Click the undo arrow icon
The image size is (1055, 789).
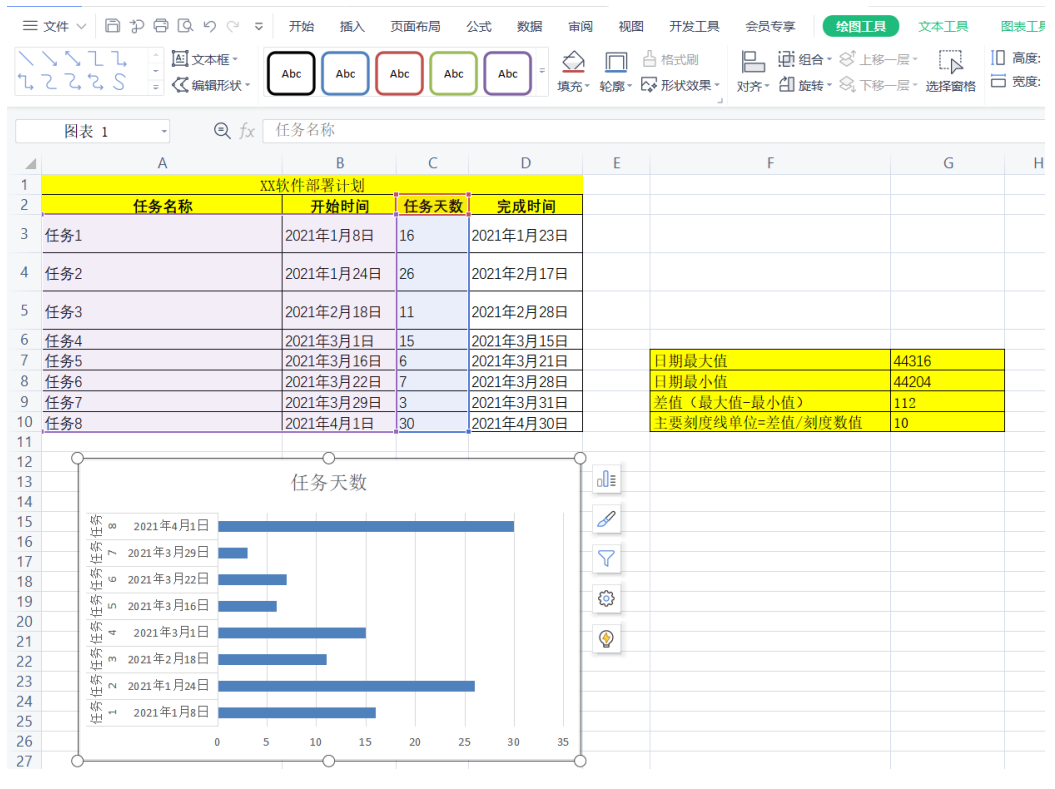tap(209, 26)
